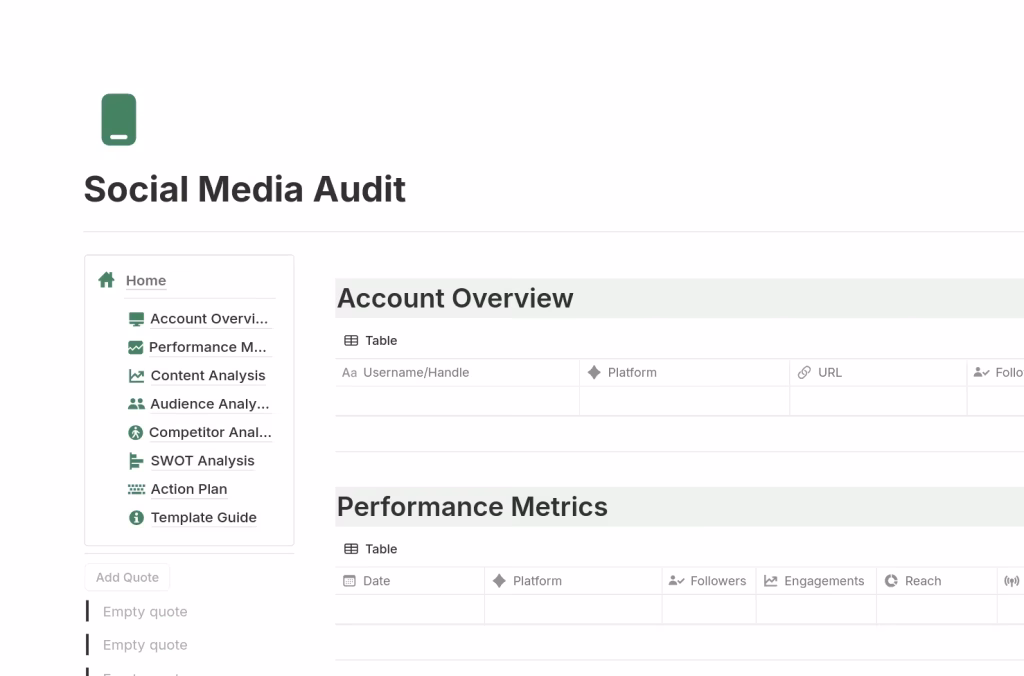Open the Home link in sidebar

pos(146,281)
